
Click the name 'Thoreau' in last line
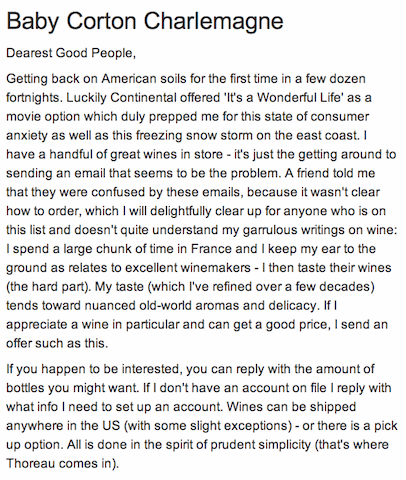[x=31, y=464]
